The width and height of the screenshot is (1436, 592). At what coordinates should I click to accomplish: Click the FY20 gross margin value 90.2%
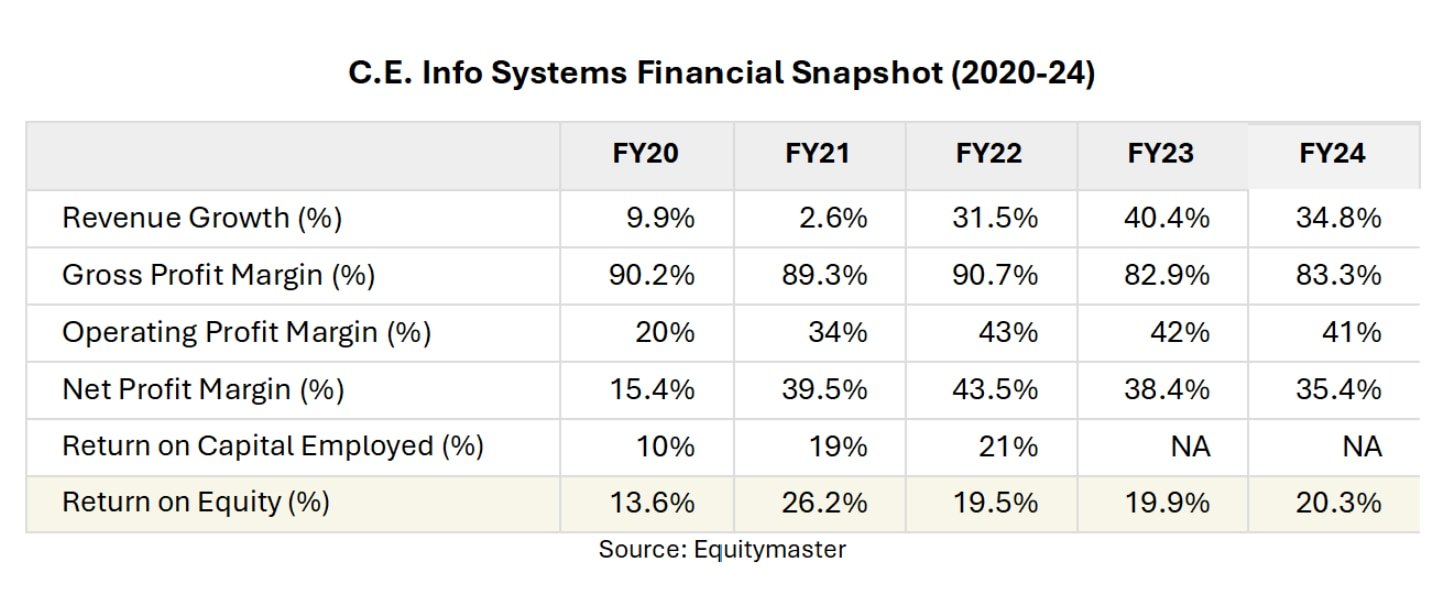tap(651, 275)
